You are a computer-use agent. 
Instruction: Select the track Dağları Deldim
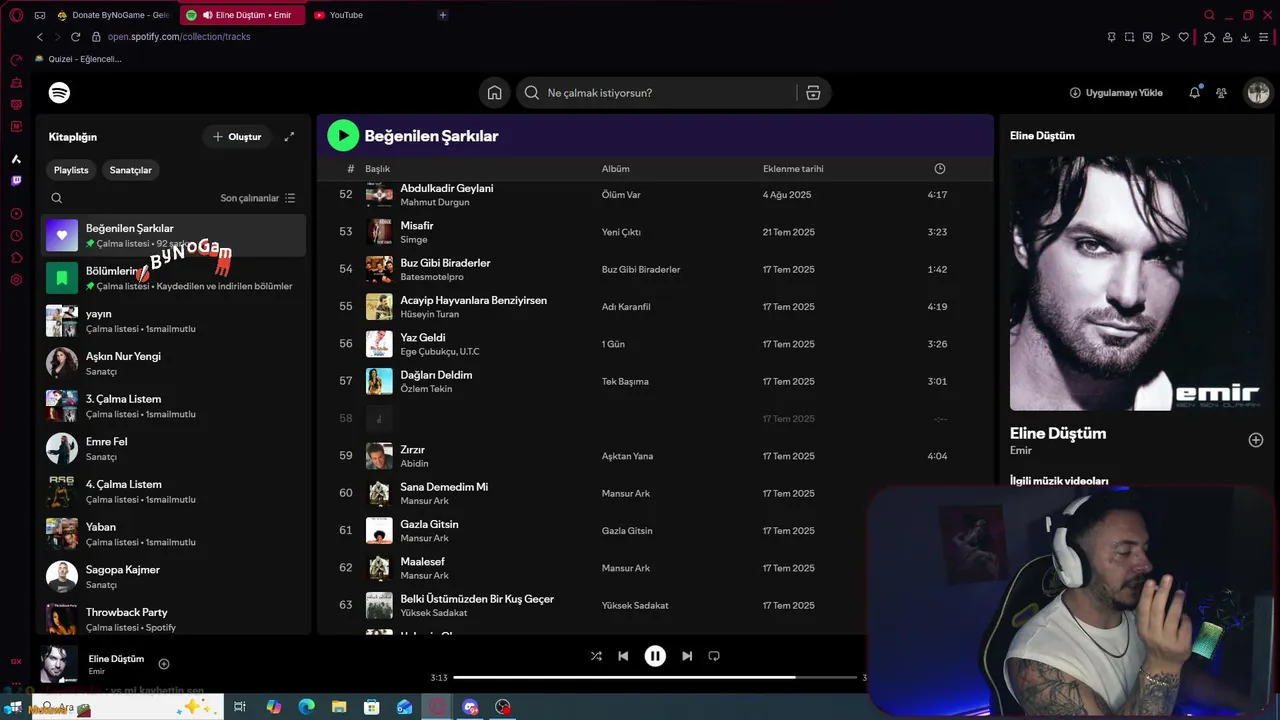pyautogui.click(x=436, y=375)
